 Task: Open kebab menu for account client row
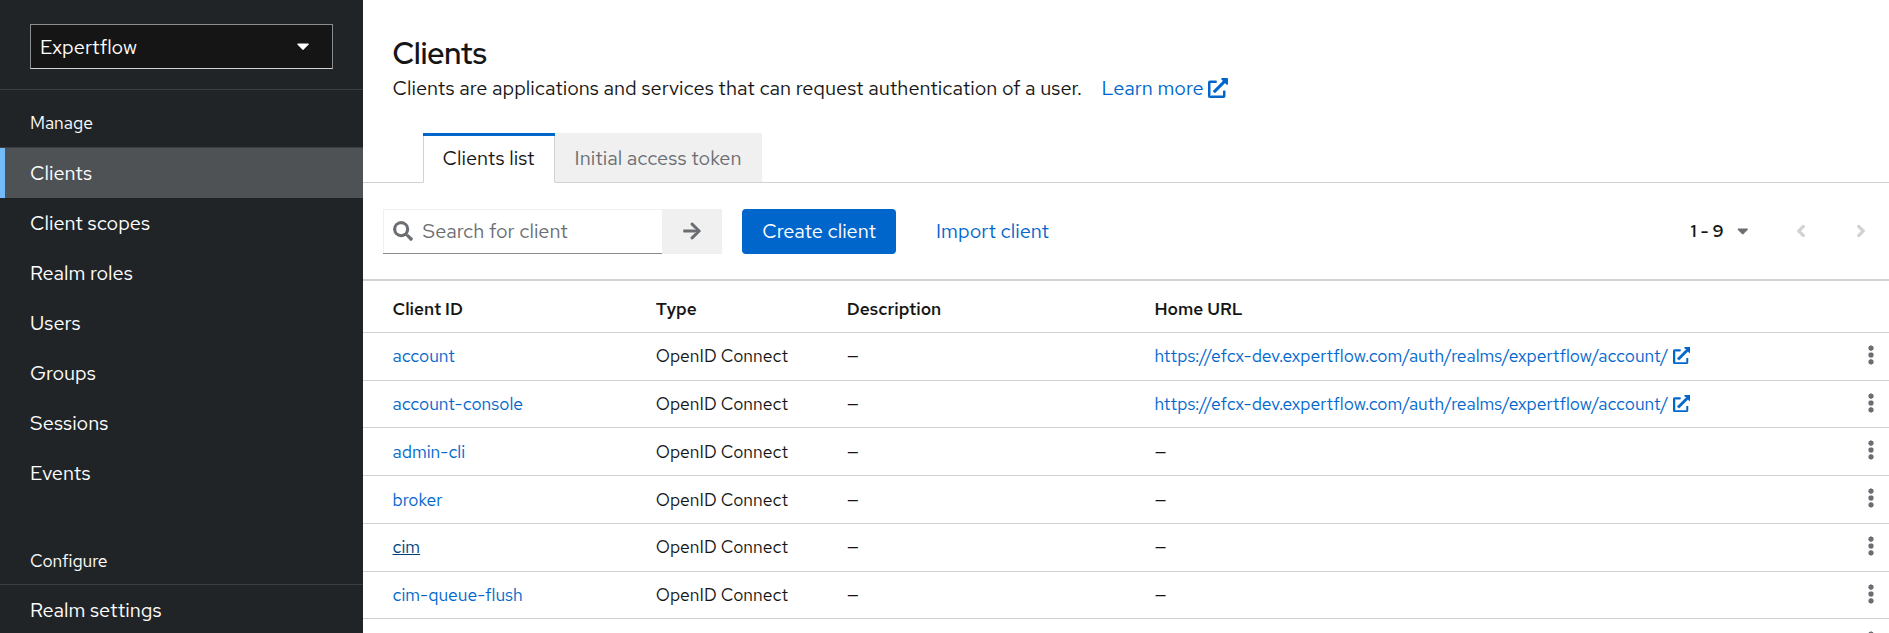[1870, 356]
